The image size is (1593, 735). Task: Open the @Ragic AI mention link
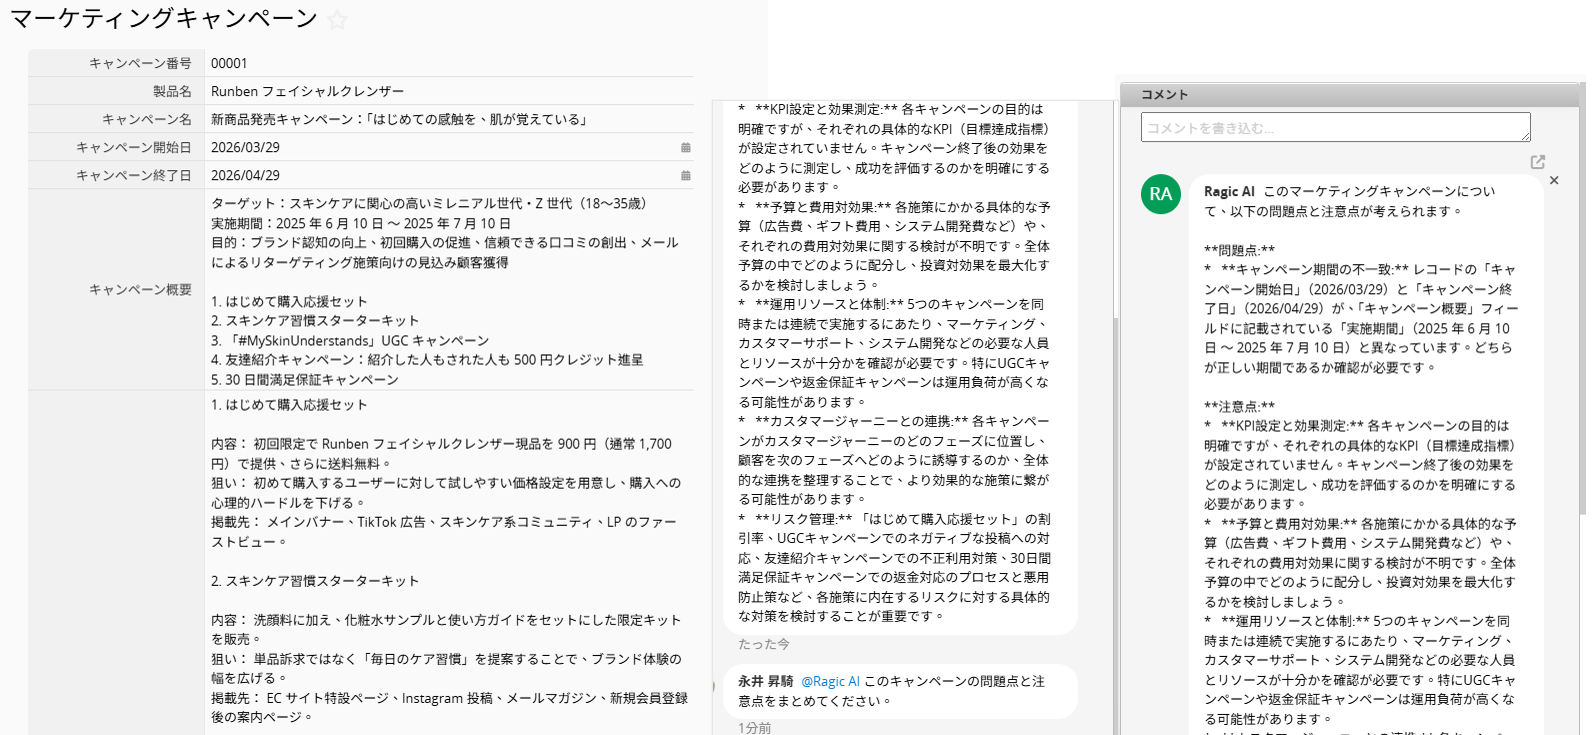[x=830, y=681]
